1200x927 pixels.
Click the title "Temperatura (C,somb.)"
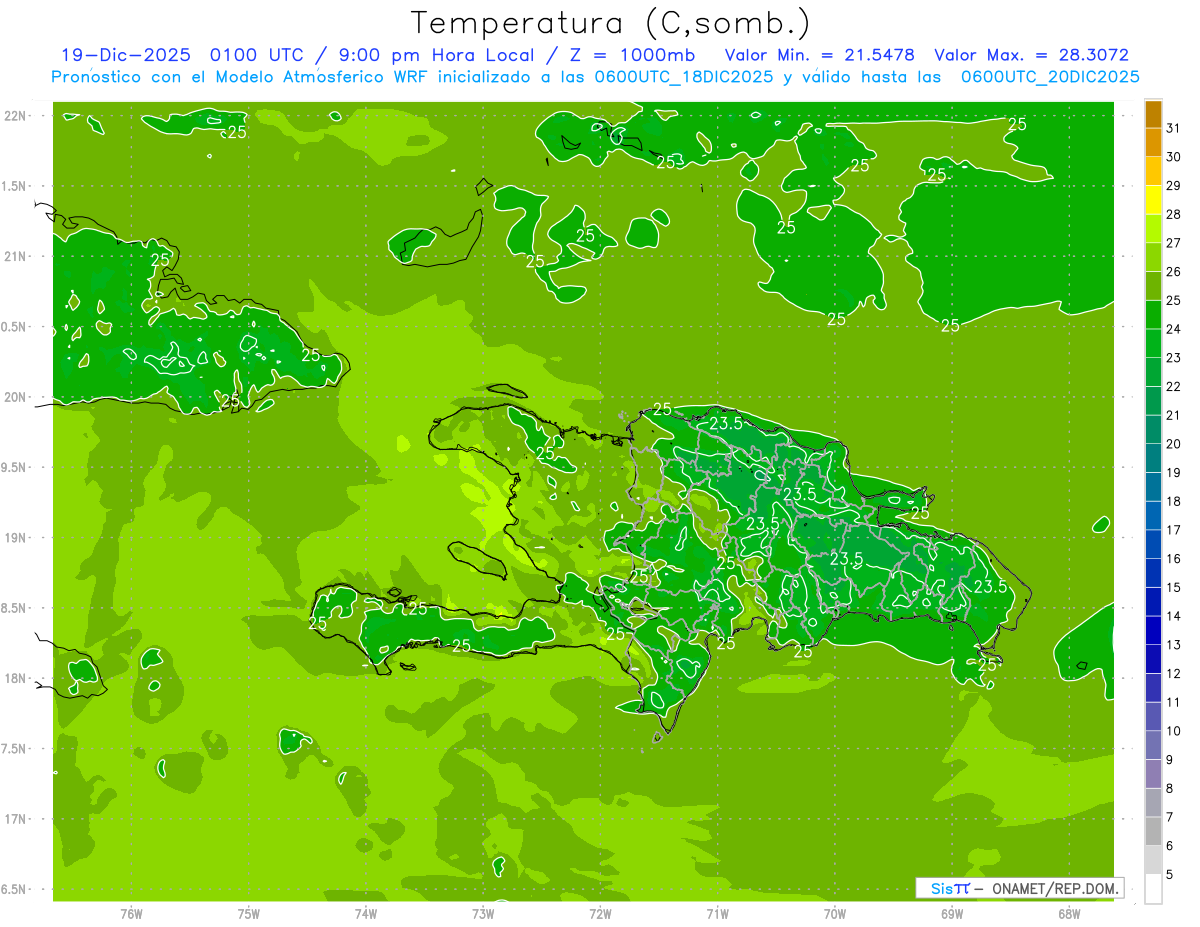coord(610,23)
